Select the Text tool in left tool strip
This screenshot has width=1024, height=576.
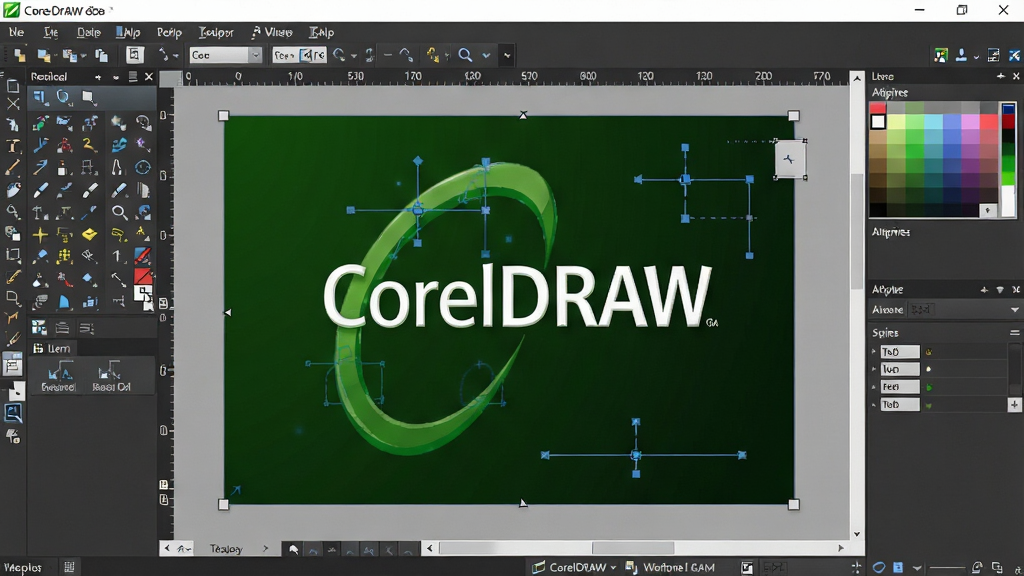12,146
